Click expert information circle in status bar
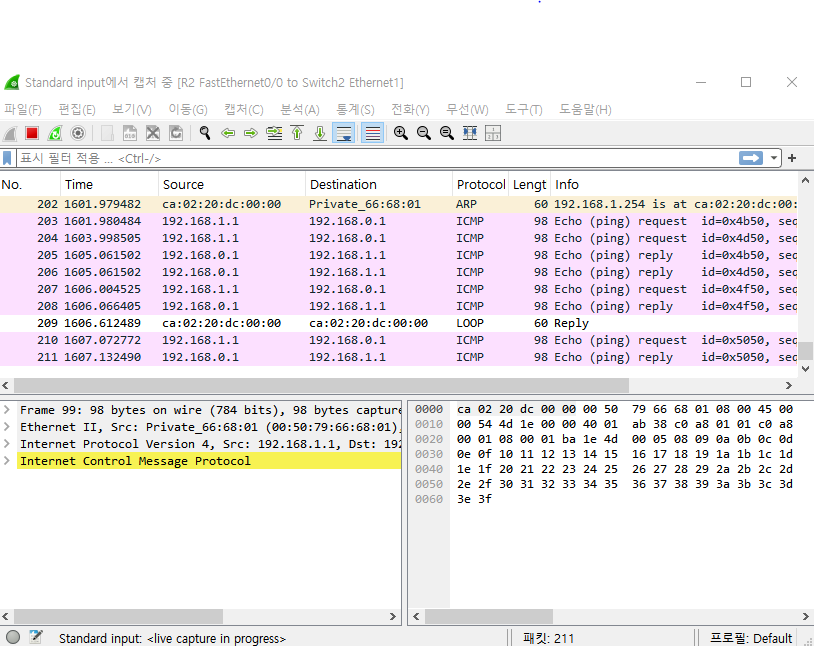Image resolution: width=814 pixels, height=646 pixels. [x=13, y=637]
